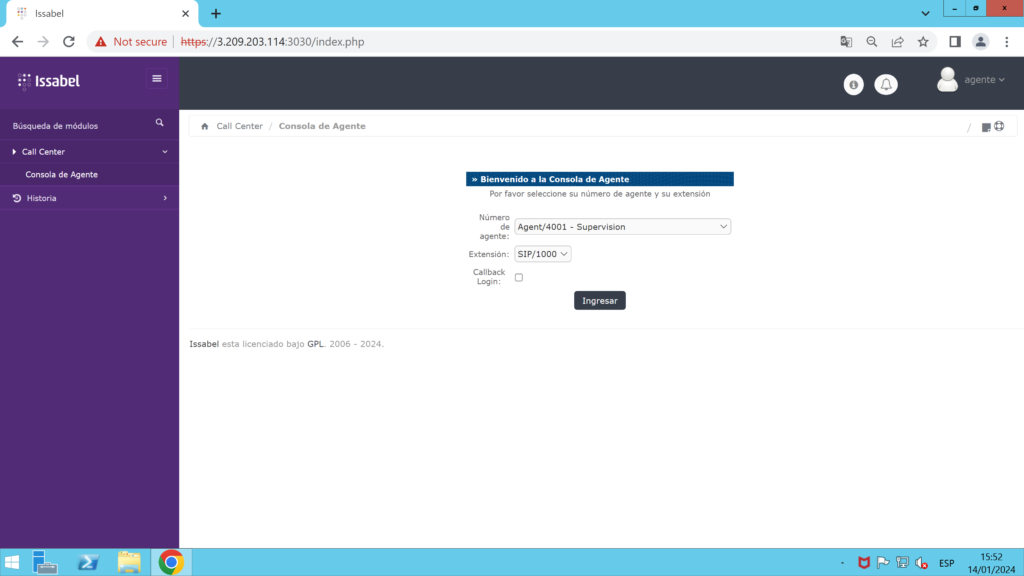Click the globe icon at breadcrumb right
Viewport: 1024px width, 576px height.
click(x=998, y=126)
